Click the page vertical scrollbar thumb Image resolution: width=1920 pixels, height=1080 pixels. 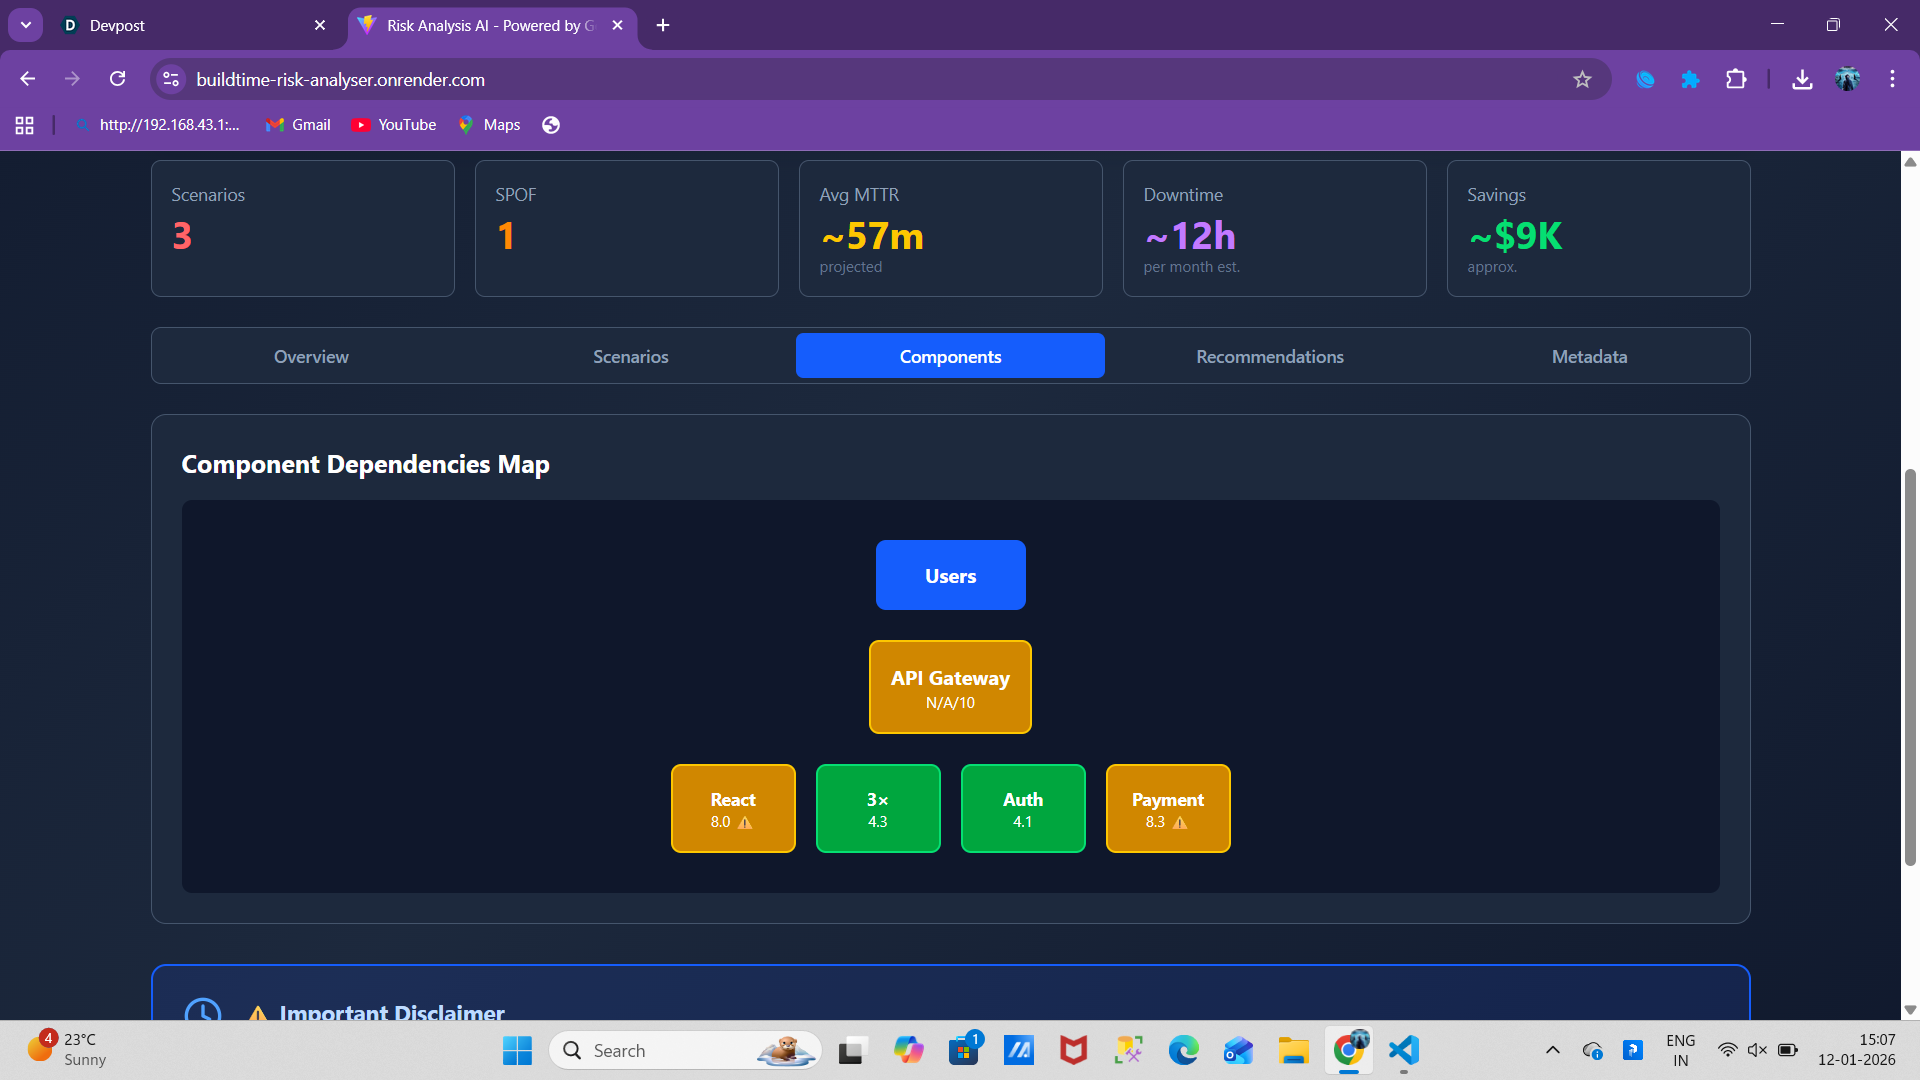click(1910, 665)
